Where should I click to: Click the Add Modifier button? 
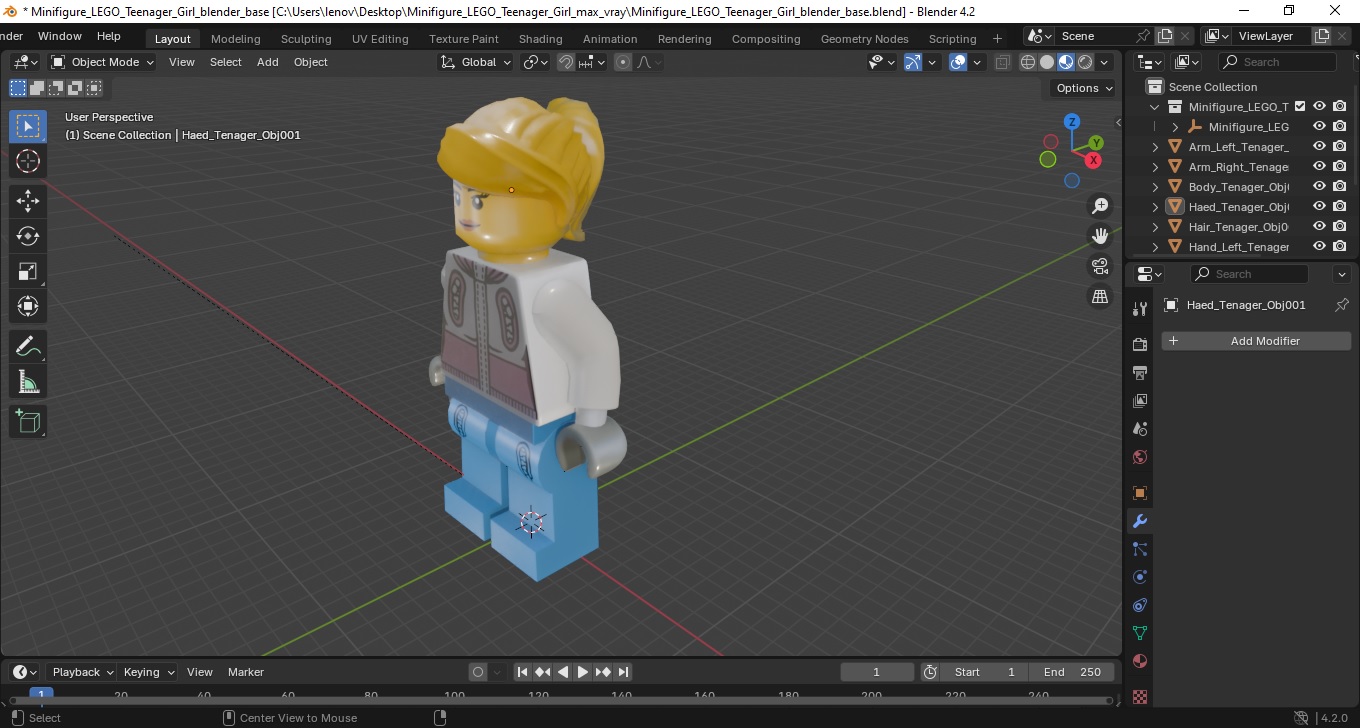tap(1256, 341)
